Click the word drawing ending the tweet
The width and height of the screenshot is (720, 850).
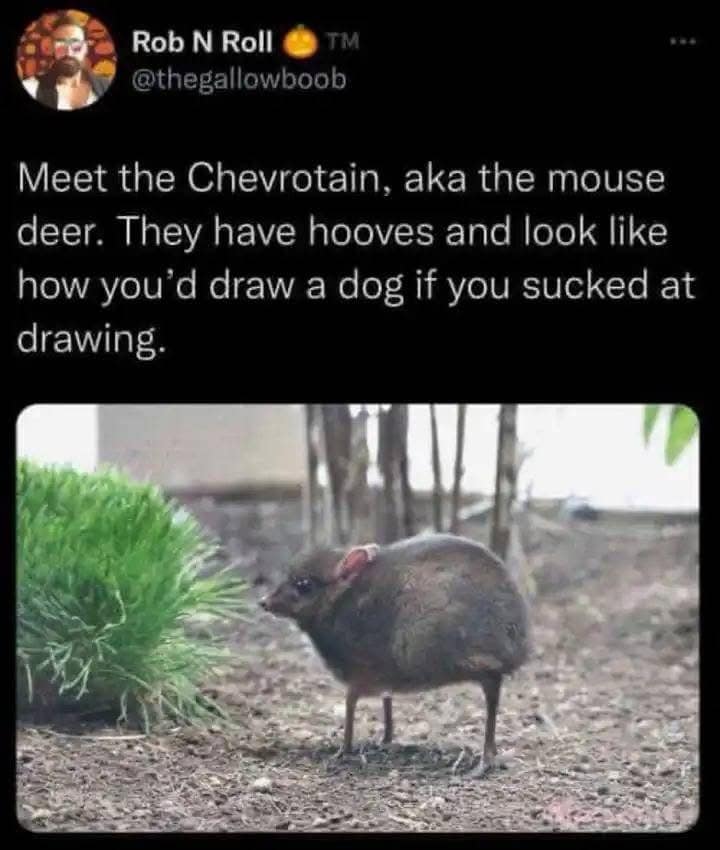89,340
